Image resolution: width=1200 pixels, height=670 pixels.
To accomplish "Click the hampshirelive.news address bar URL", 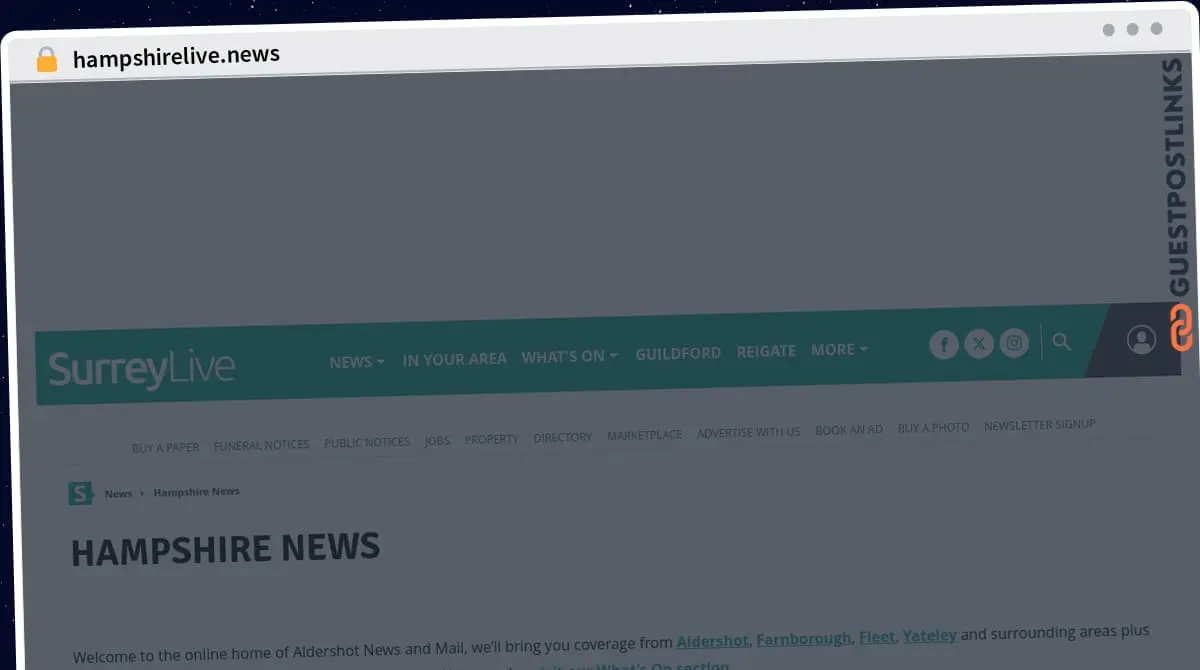I will (176, 56).
